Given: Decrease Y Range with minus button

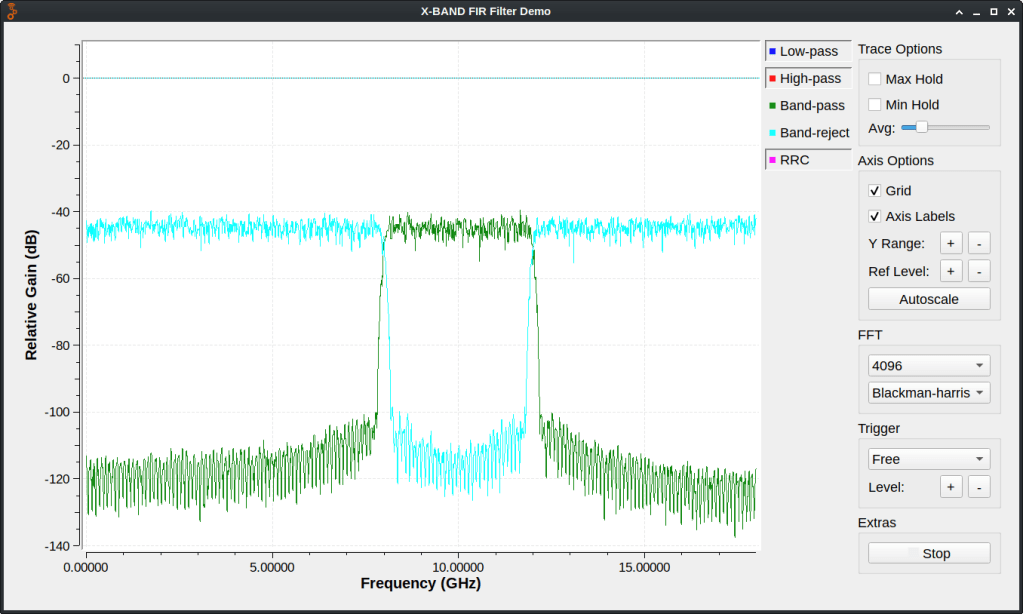Looking at the screenshot, I should [x=979, y=243].
